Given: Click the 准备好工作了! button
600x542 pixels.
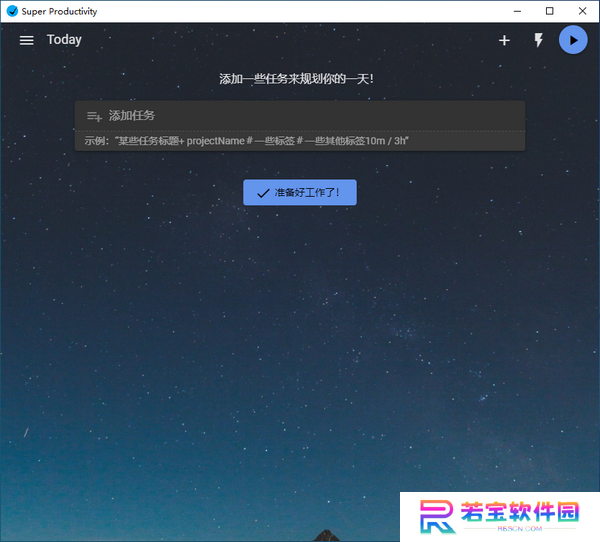Looking at the screenshot, I should tap(300, 192).
